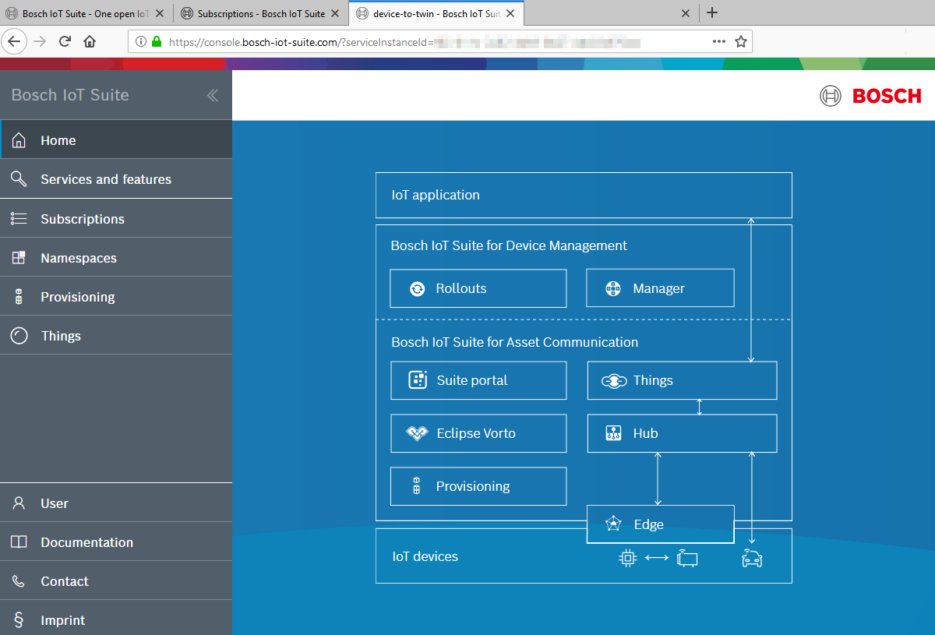Open the Manager service
Screen dimensions: 935x635
coord(660,288)
